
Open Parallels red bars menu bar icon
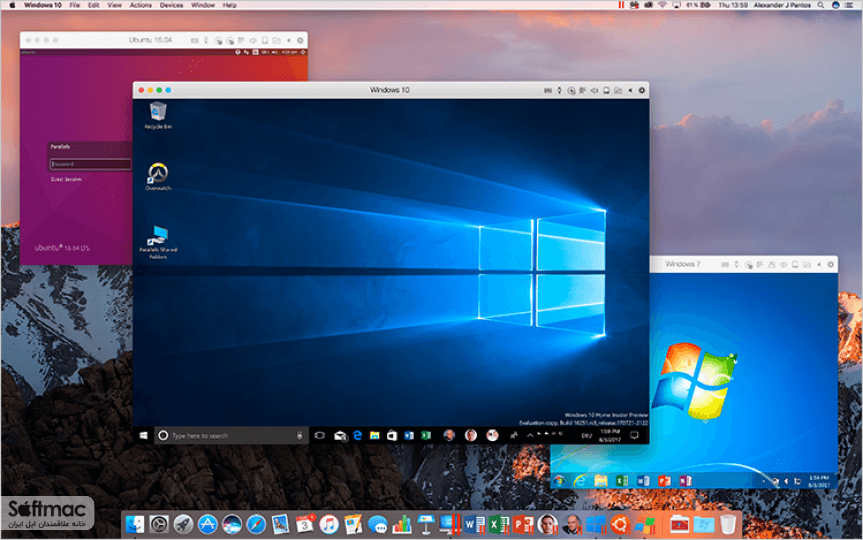(x=621, y=5)
